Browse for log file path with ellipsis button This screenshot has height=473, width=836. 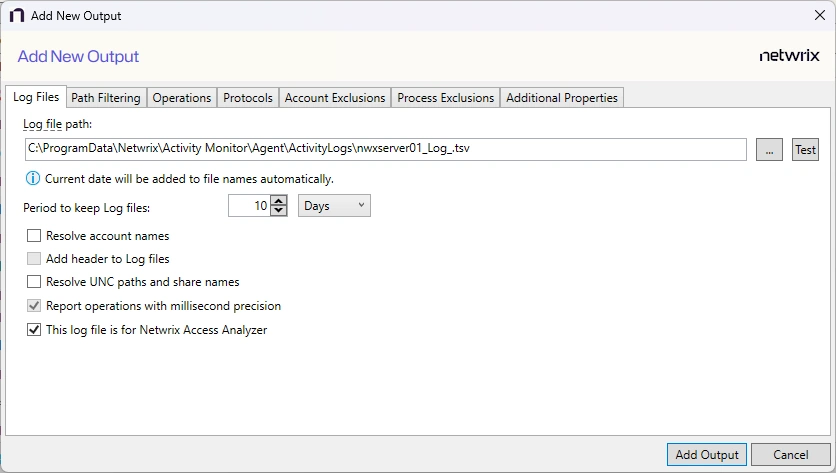769,150
